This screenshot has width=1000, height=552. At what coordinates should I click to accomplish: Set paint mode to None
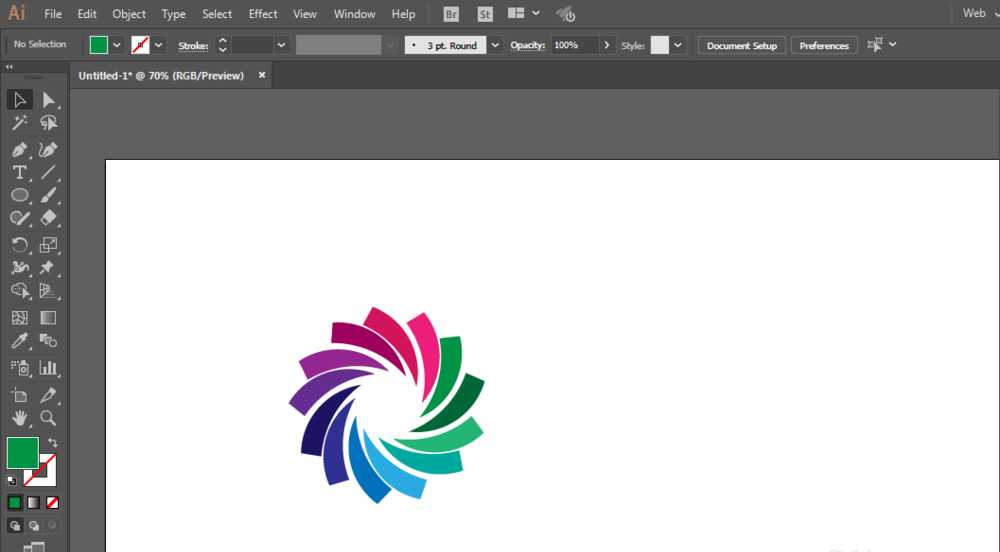[x=52, y=502]
